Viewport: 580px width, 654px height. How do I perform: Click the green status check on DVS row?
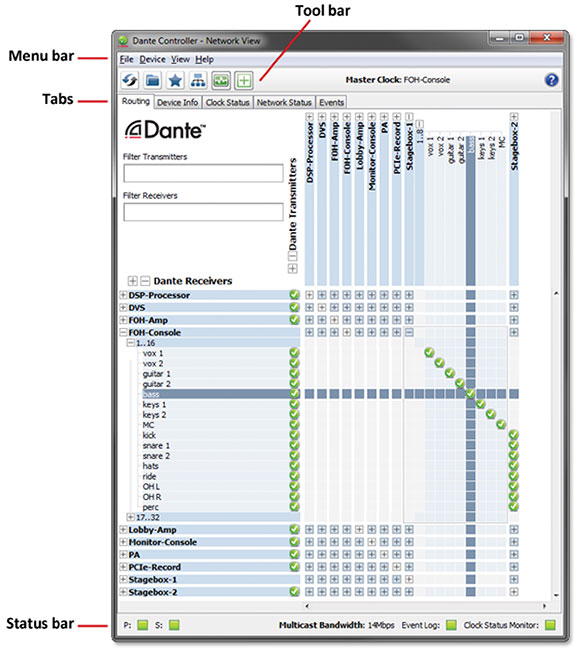(x=294, y=307)
